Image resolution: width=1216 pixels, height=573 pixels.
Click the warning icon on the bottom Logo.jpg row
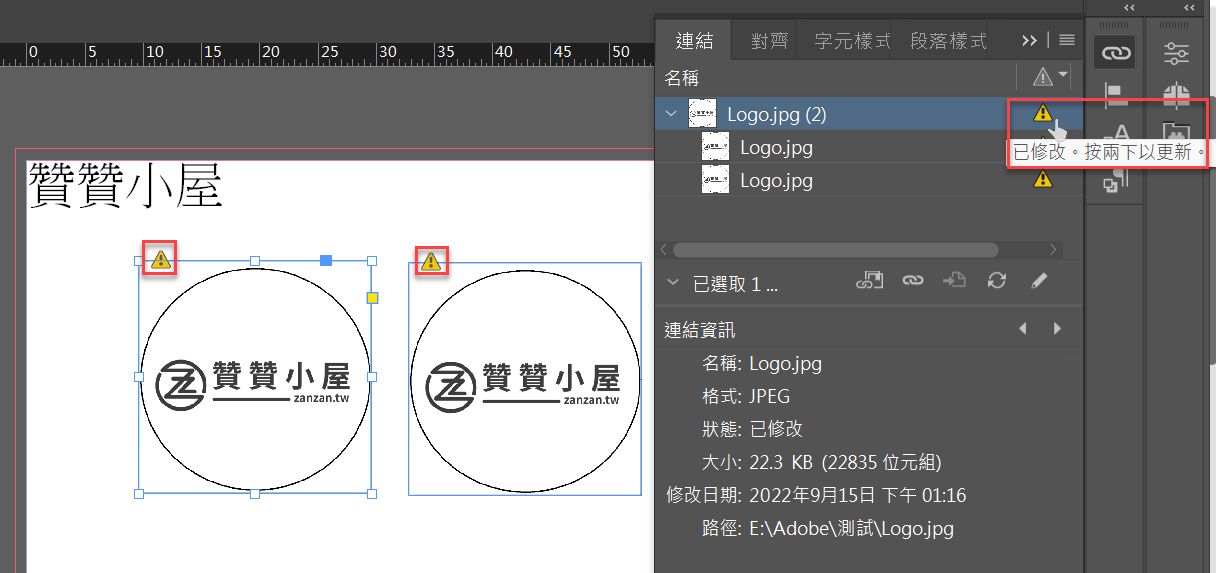(x=1042, y=179)
